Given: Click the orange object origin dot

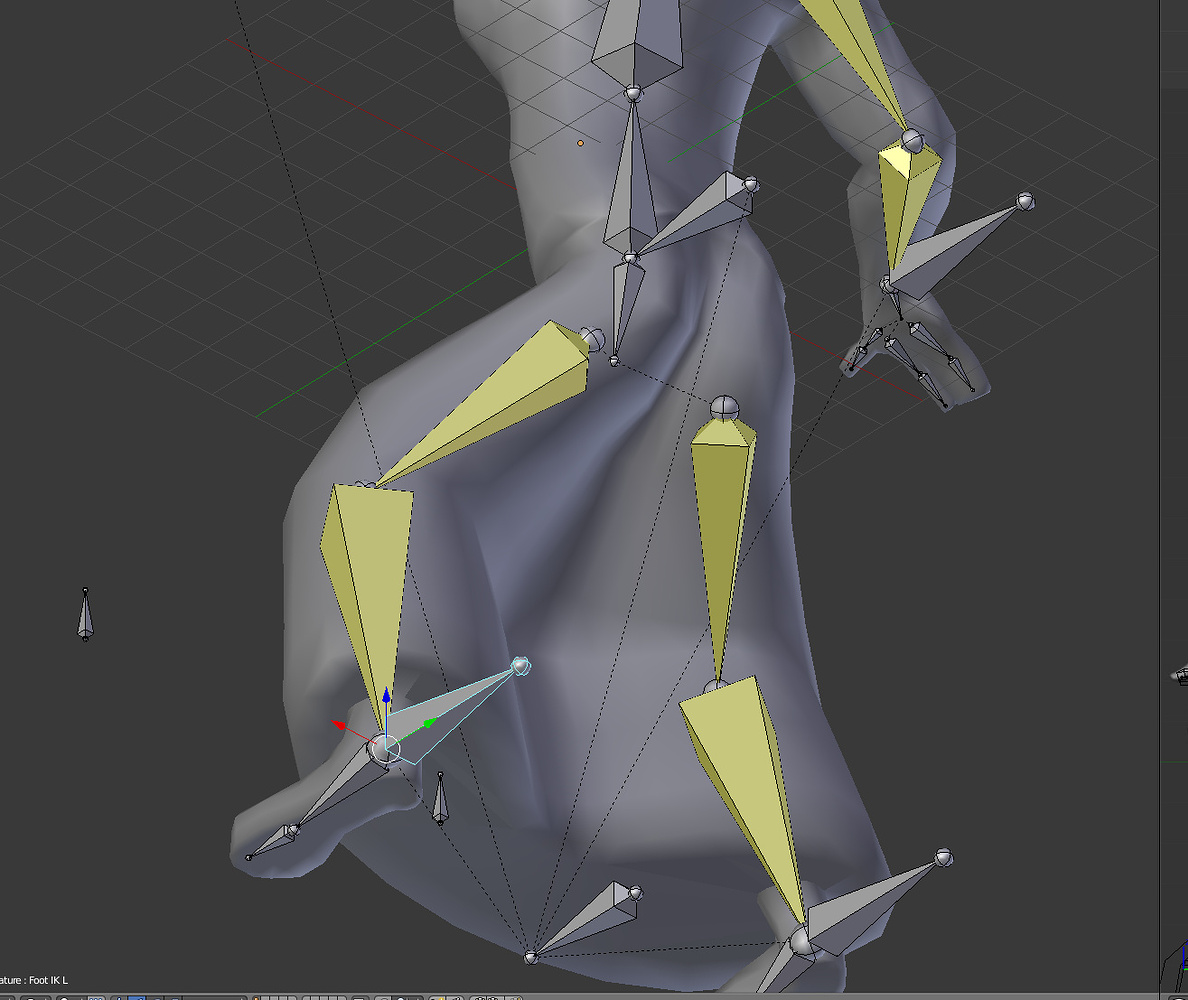Looking at the screenshot, I should [x=580, y=142].
